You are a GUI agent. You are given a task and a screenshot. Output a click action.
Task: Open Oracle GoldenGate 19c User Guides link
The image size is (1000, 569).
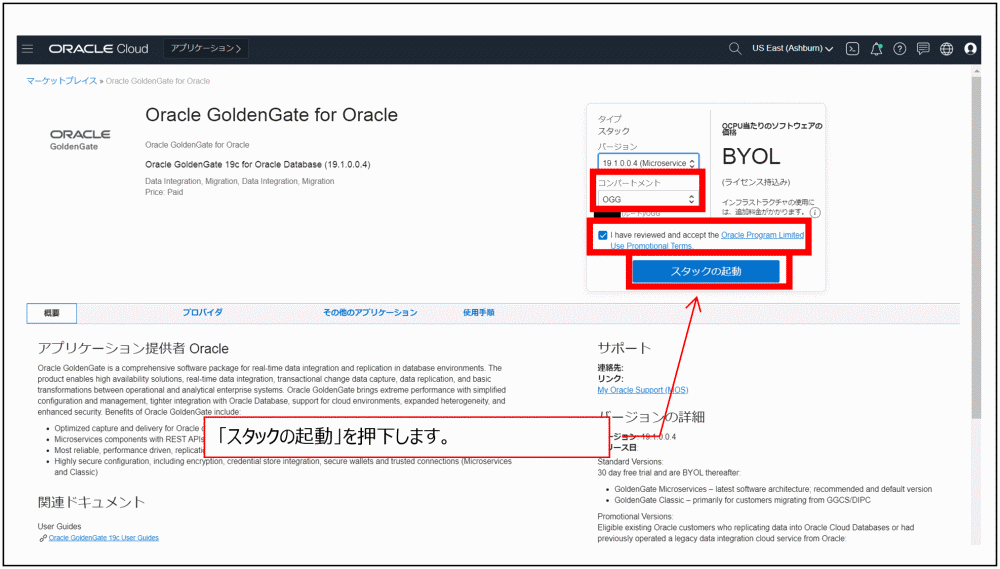pos(103,538)
